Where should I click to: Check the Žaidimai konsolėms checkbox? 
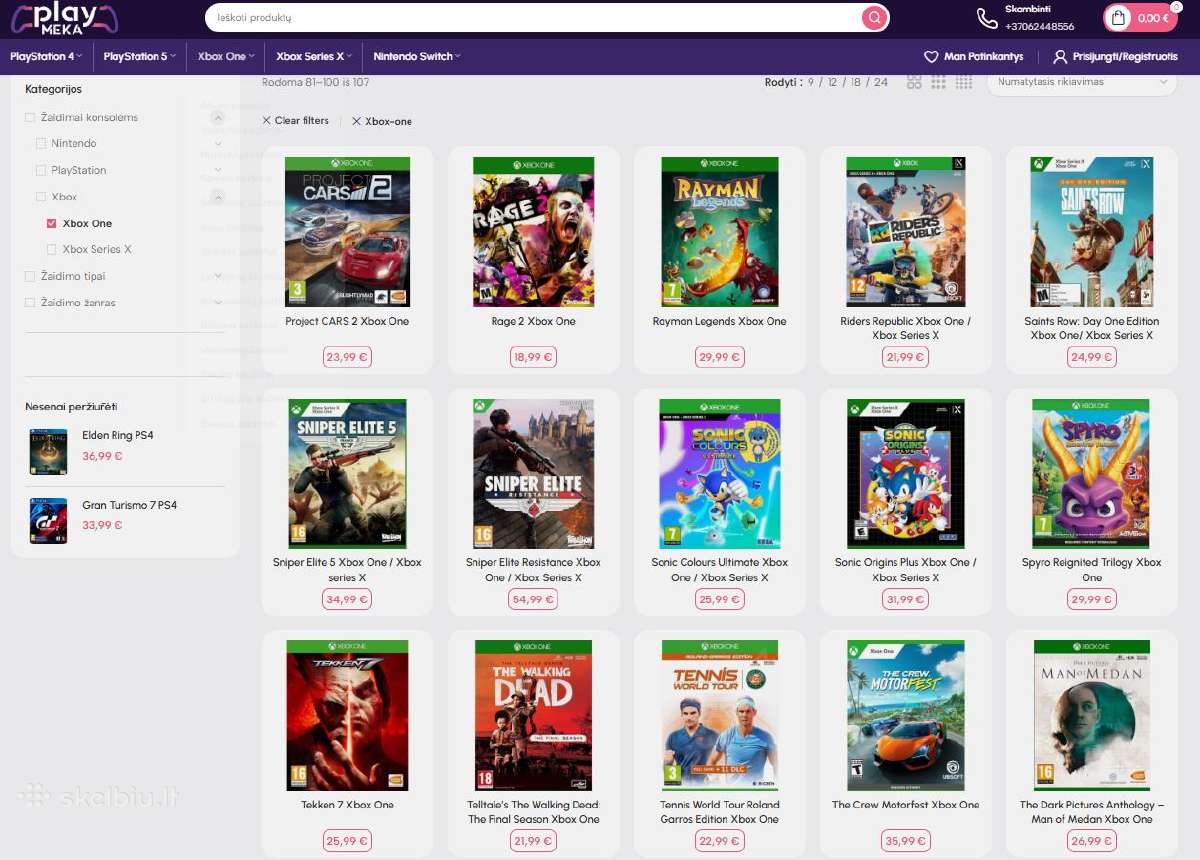30,118
